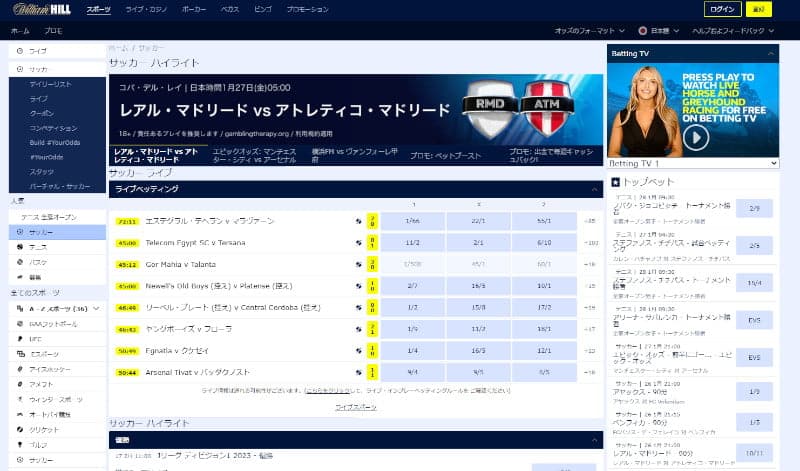Select the tennis ball icon for テニス

point(20,247)
